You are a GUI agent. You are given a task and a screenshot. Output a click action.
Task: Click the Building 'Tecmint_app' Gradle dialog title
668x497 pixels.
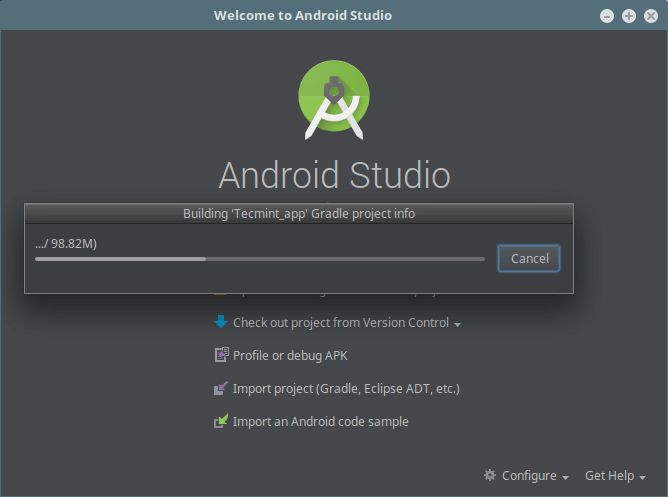tap(299, 213)
